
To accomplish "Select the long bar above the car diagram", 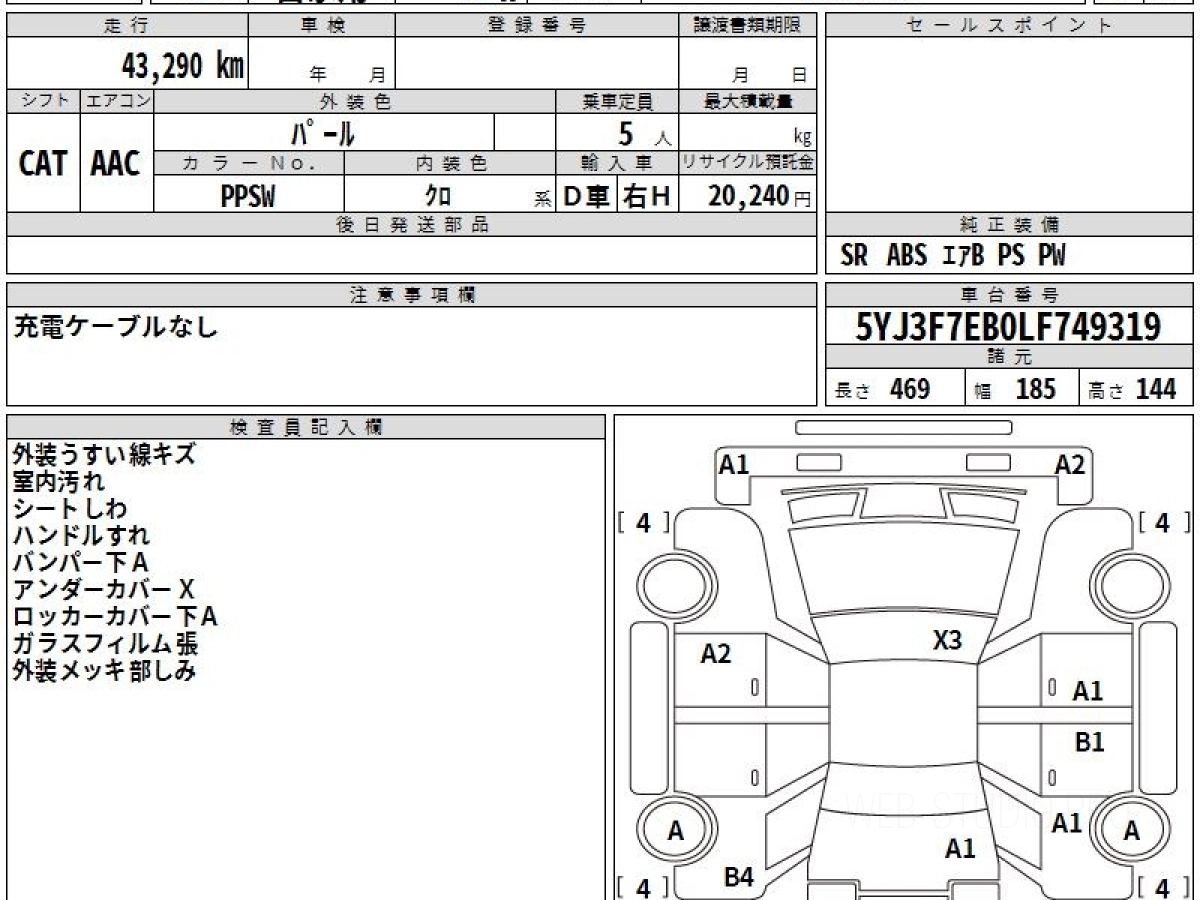I will [x=903, y=427].
